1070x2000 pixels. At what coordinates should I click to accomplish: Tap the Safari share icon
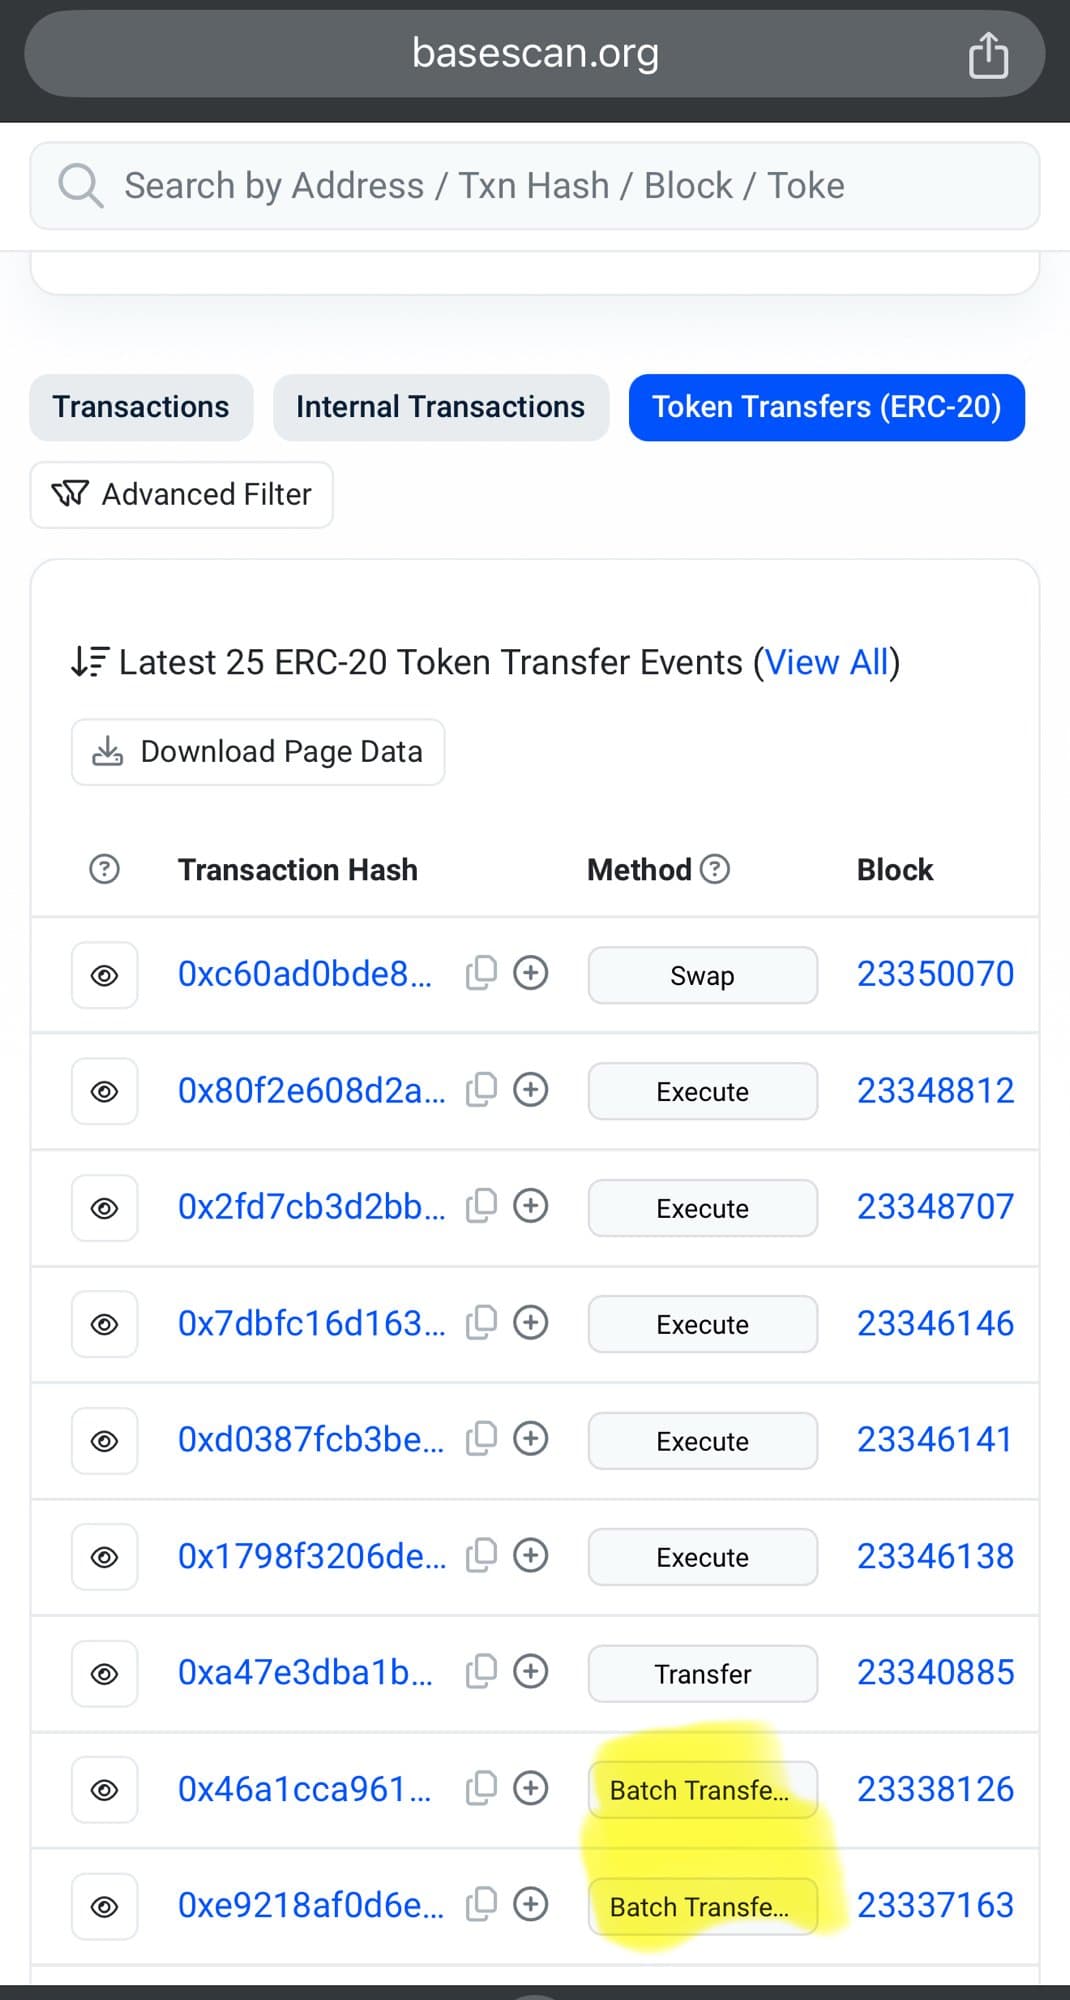pos(988,55)
